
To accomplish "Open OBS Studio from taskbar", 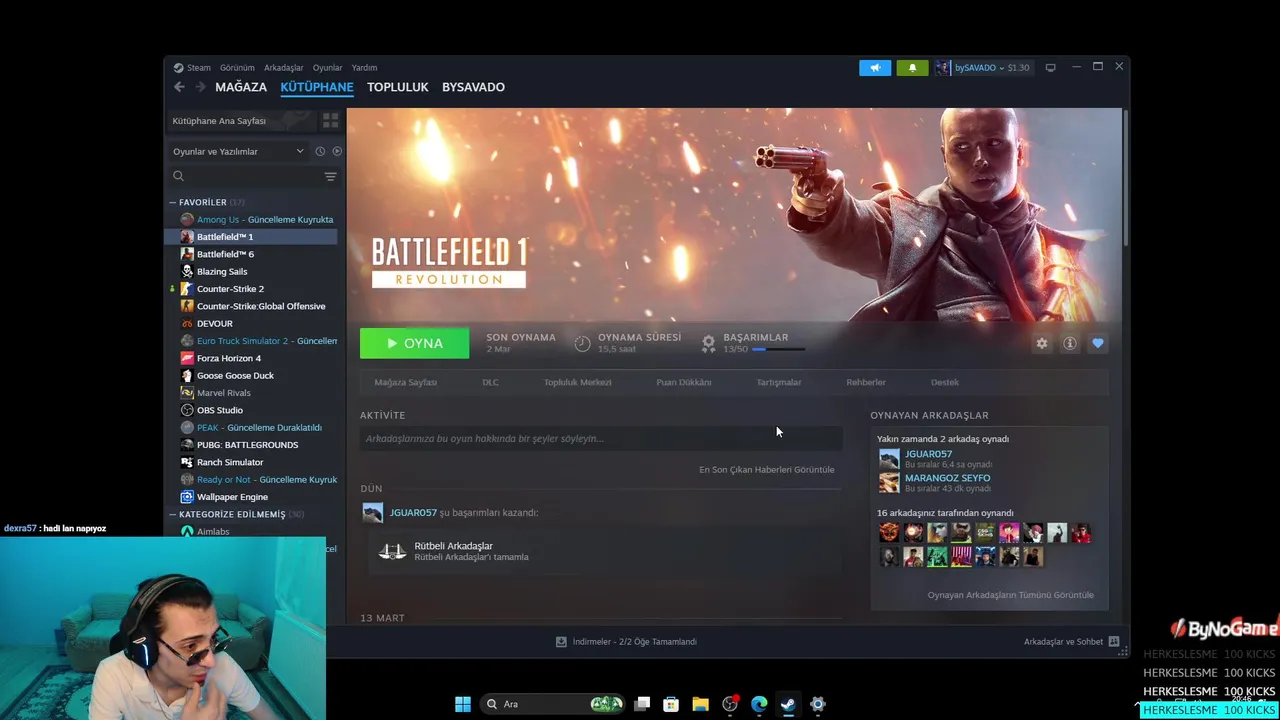I will pos(730,704).
